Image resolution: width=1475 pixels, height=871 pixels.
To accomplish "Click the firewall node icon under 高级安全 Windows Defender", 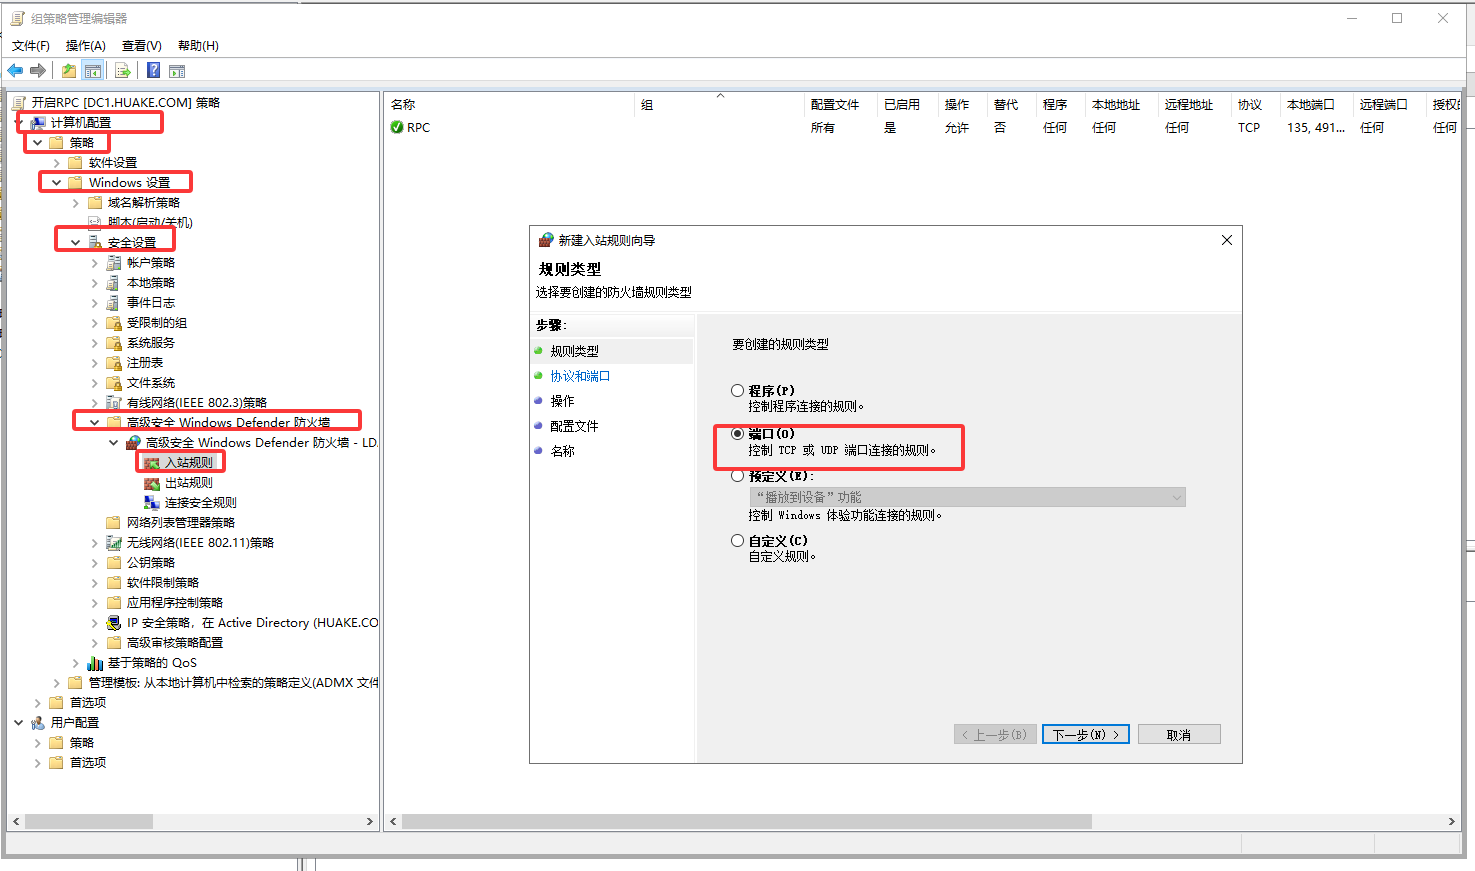I will click(x=133, y=443).
